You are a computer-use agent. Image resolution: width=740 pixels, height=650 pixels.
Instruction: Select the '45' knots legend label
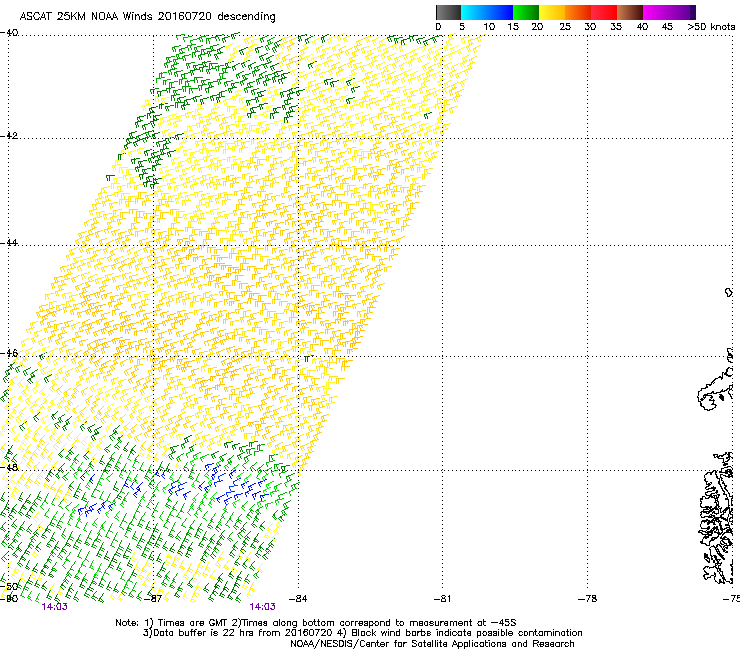click(667, 27)
